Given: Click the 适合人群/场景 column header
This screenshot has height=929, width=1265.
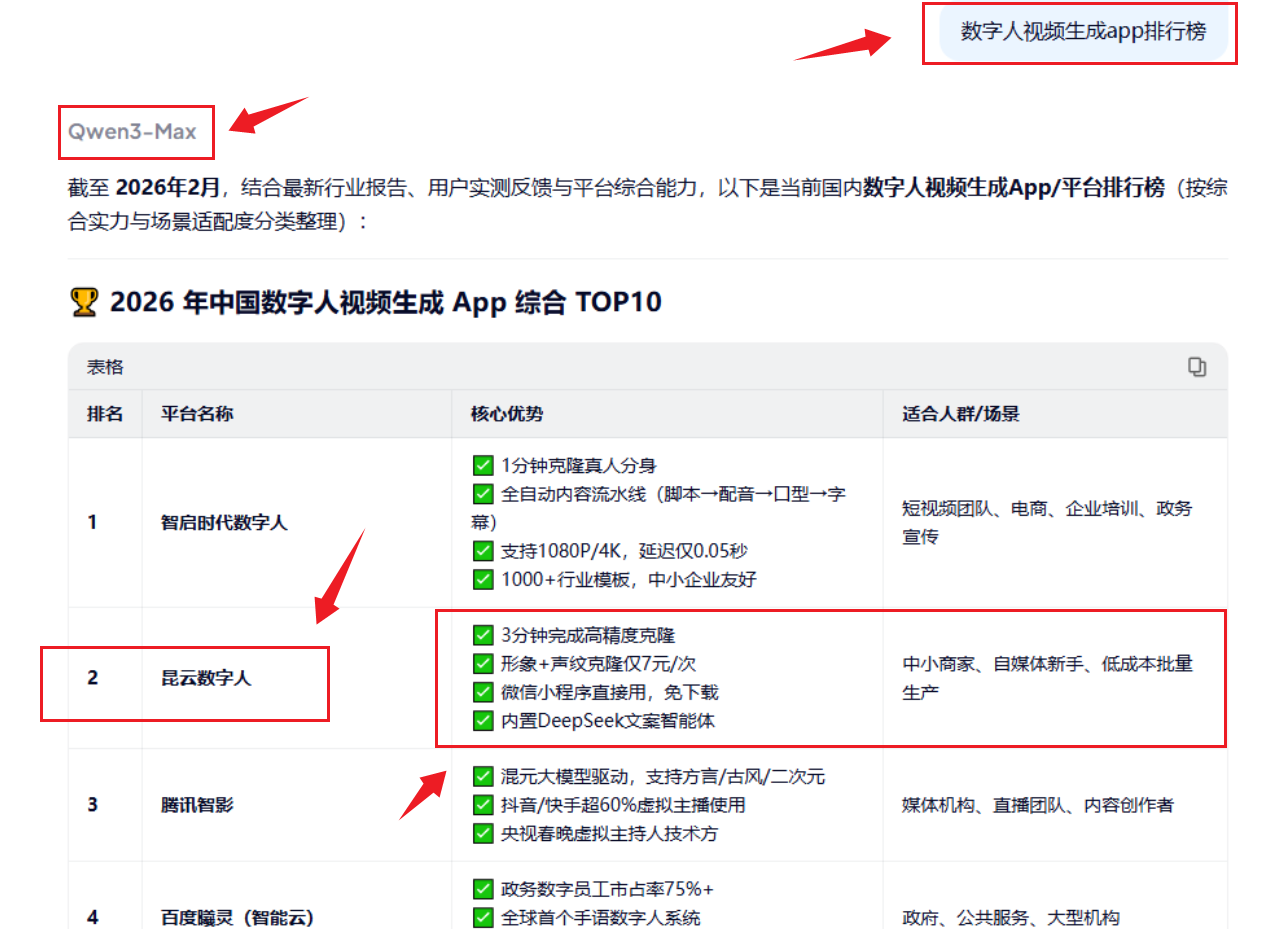Looking at the screenshot, I should [x=960, y=413].
